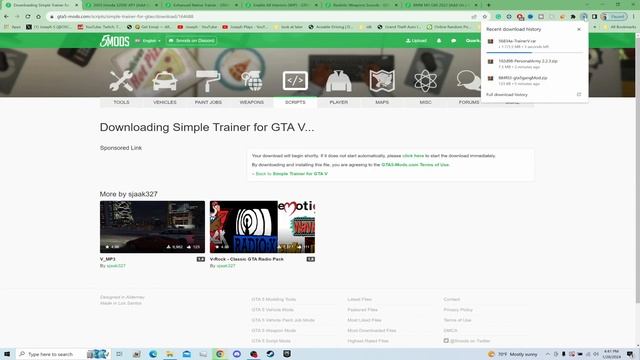The width and height of the screenshot is (640, 360).
Task: Switch to MISC tab
Action: click(426, 102)
